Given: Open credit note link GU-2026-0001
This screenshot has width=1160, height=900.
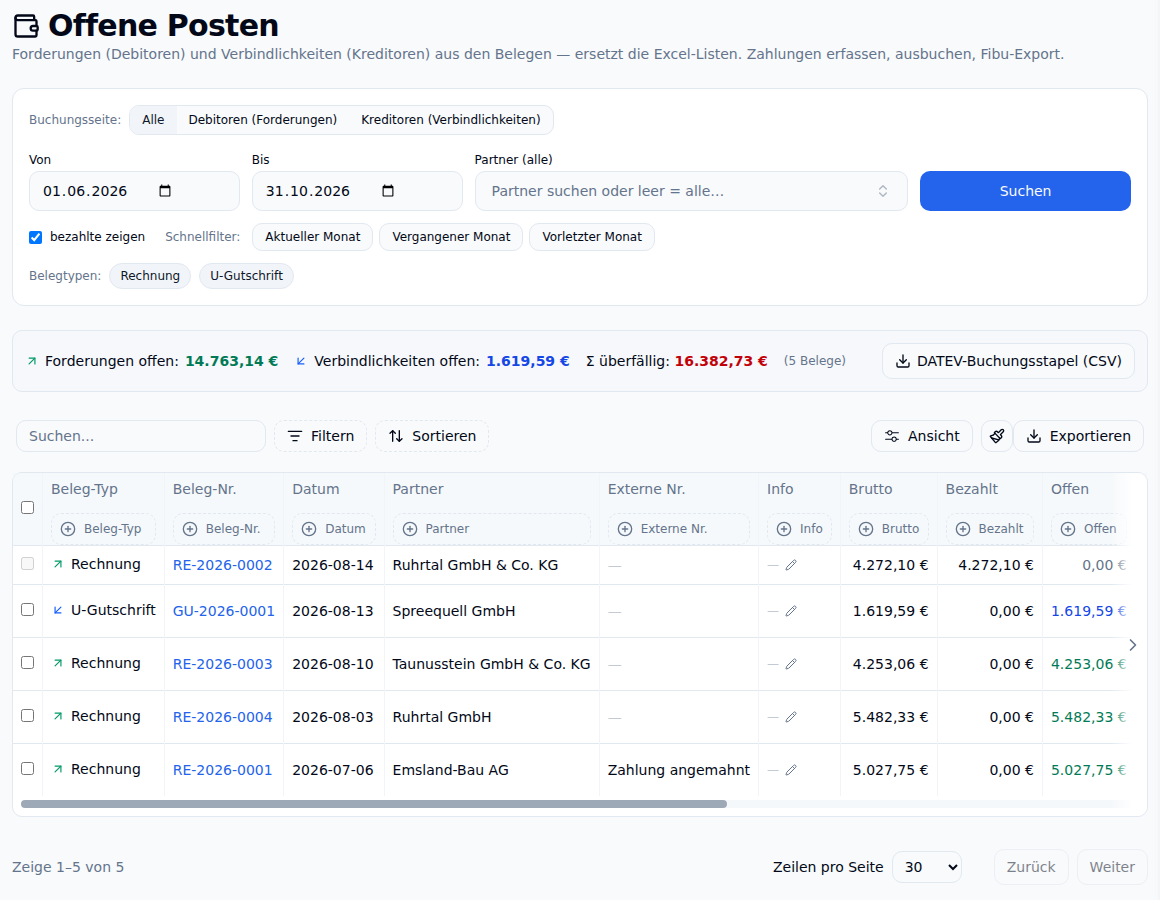Looking at the screenshot, I should click(x=223, y=611).
